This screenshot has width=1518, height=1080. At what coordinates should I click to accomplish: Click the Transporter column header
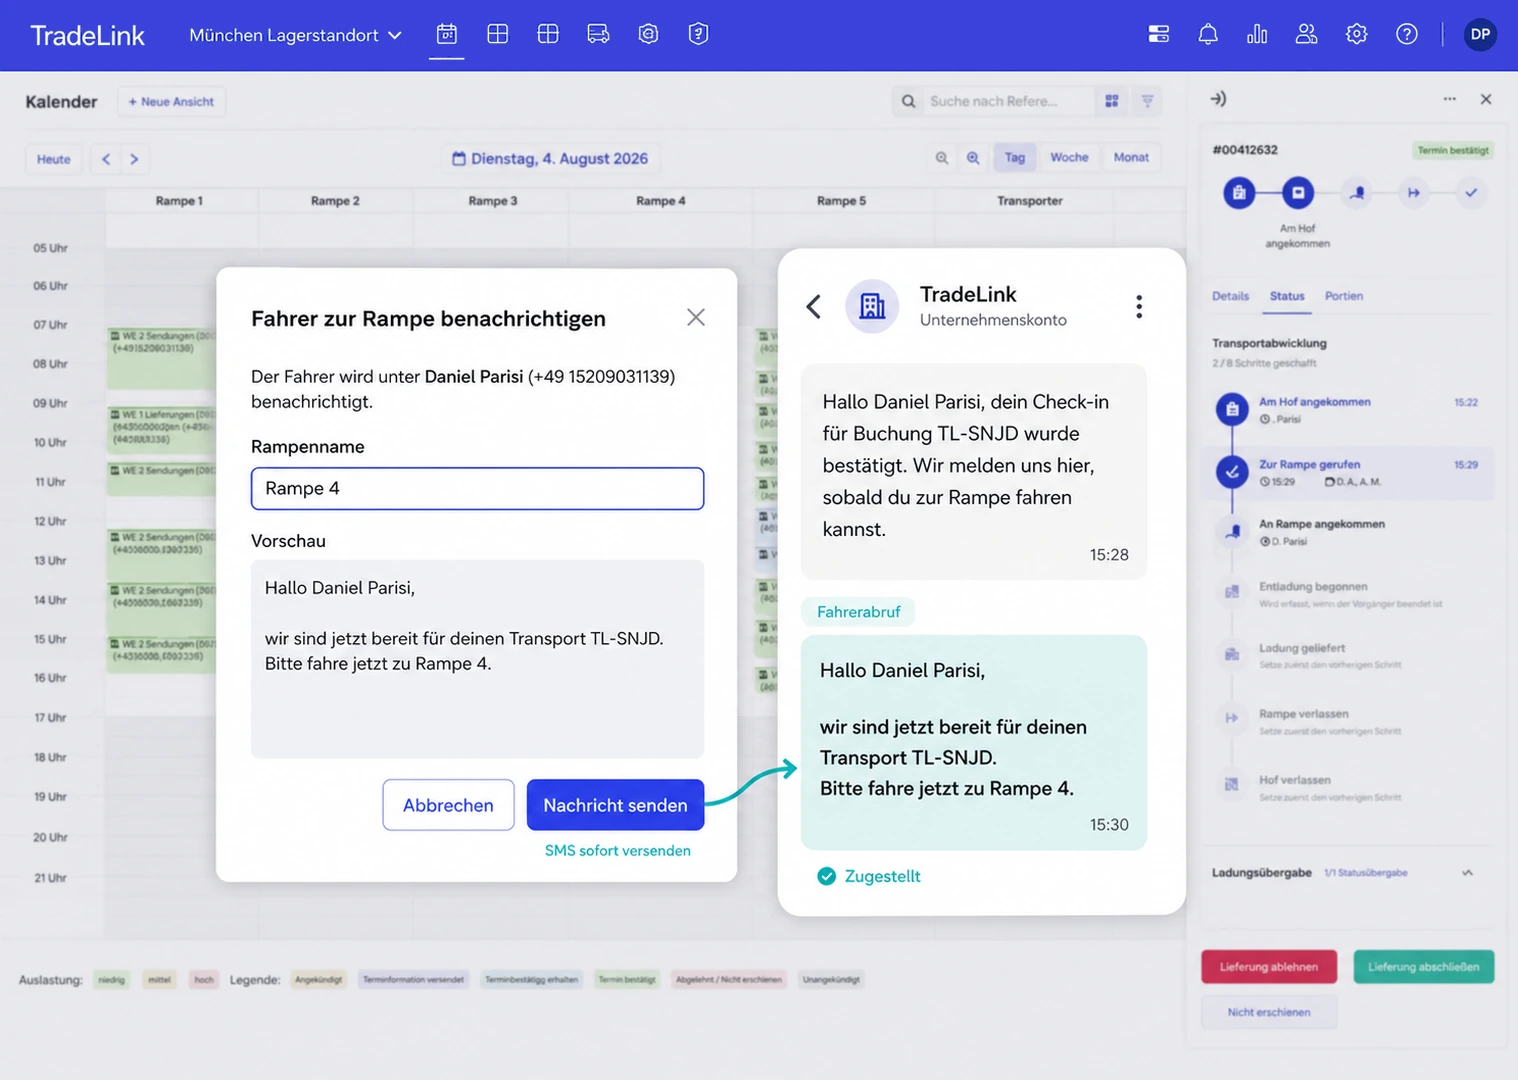point(1029,201)
